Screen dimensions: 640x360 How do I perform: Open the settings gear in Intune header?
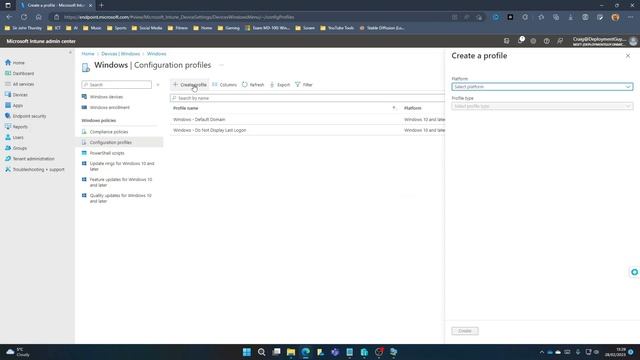click(533, 41)
